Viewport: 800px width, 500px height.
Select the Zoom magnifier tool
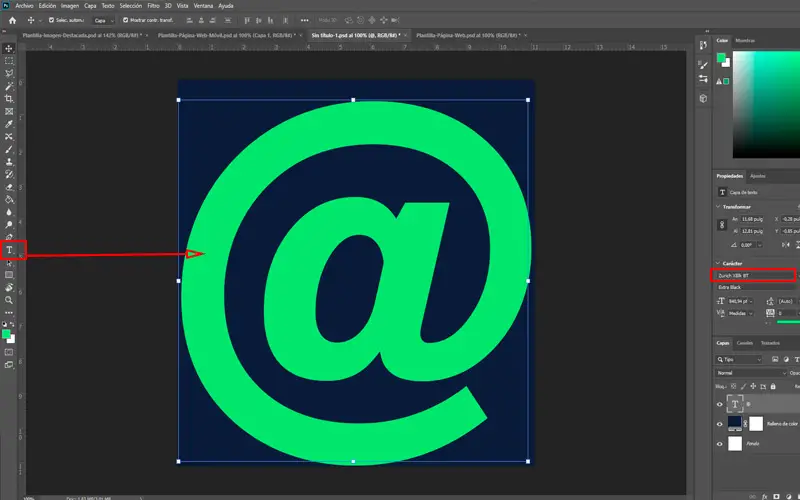[x=9, y=299]
